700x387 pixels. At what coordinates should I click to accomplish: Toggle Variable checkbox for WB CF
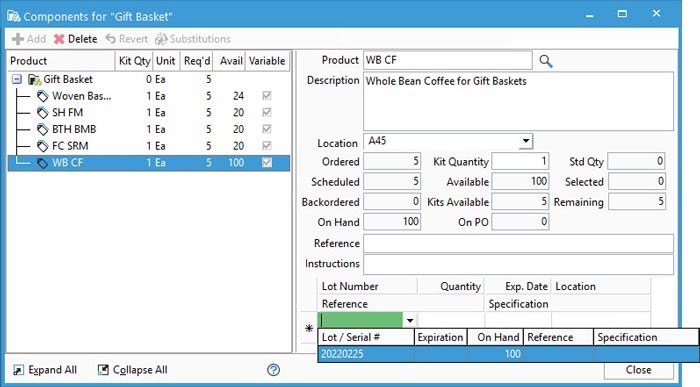click(267, 163)
